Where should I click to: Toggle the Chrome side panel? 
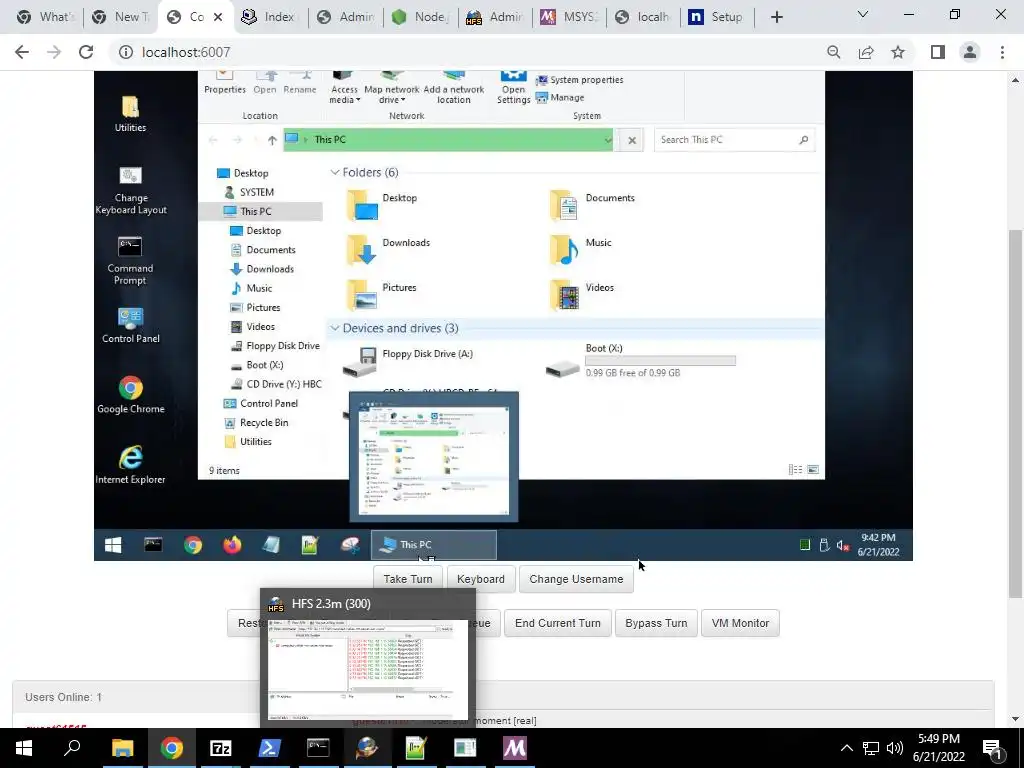(x=938, y=52)
